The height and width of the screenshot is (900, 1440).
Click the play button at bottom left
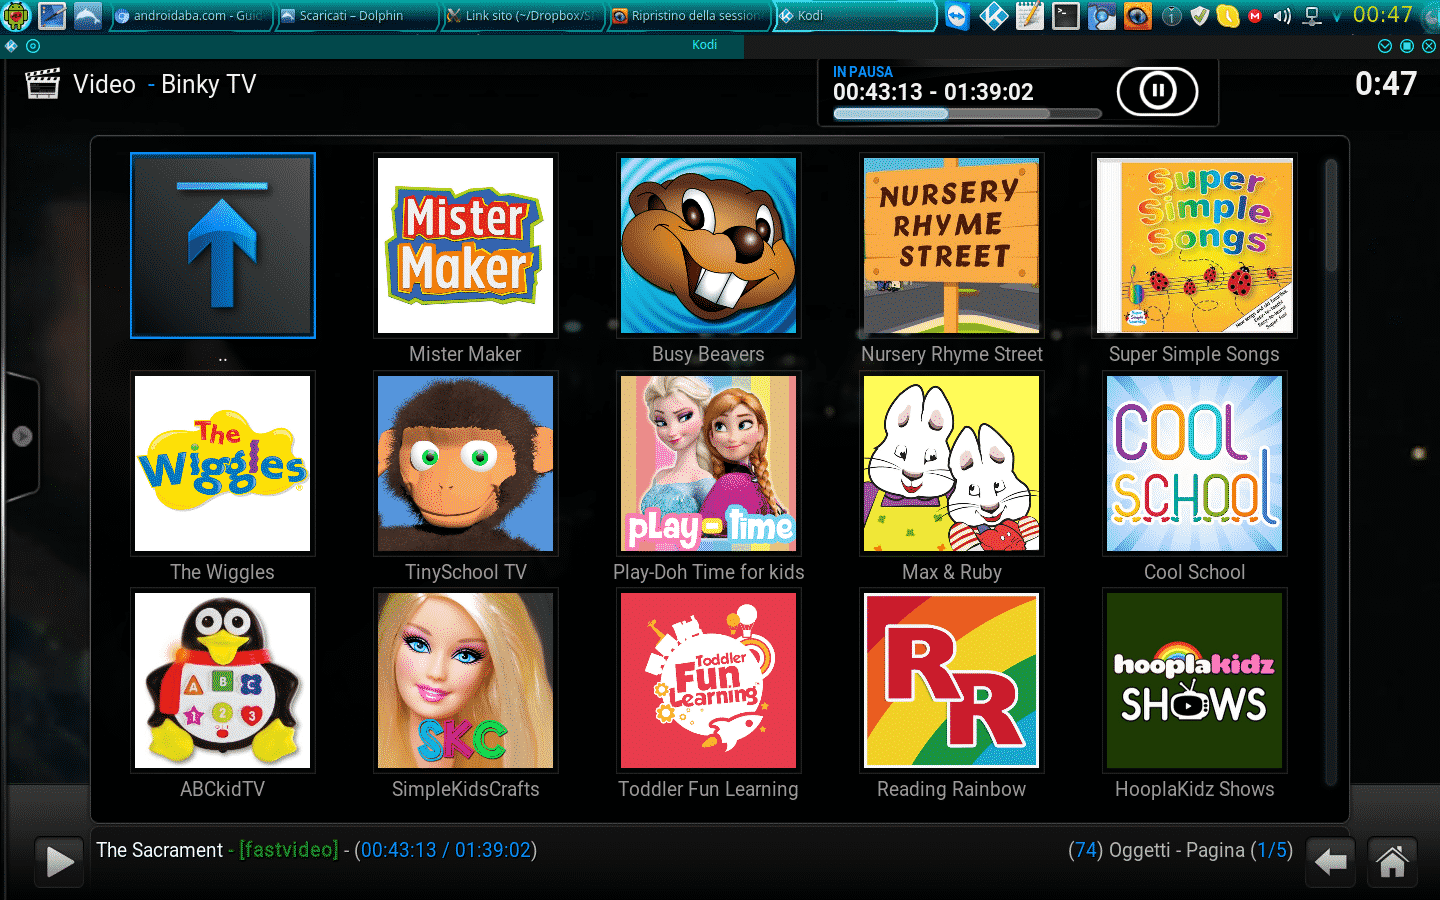[59, 861]
